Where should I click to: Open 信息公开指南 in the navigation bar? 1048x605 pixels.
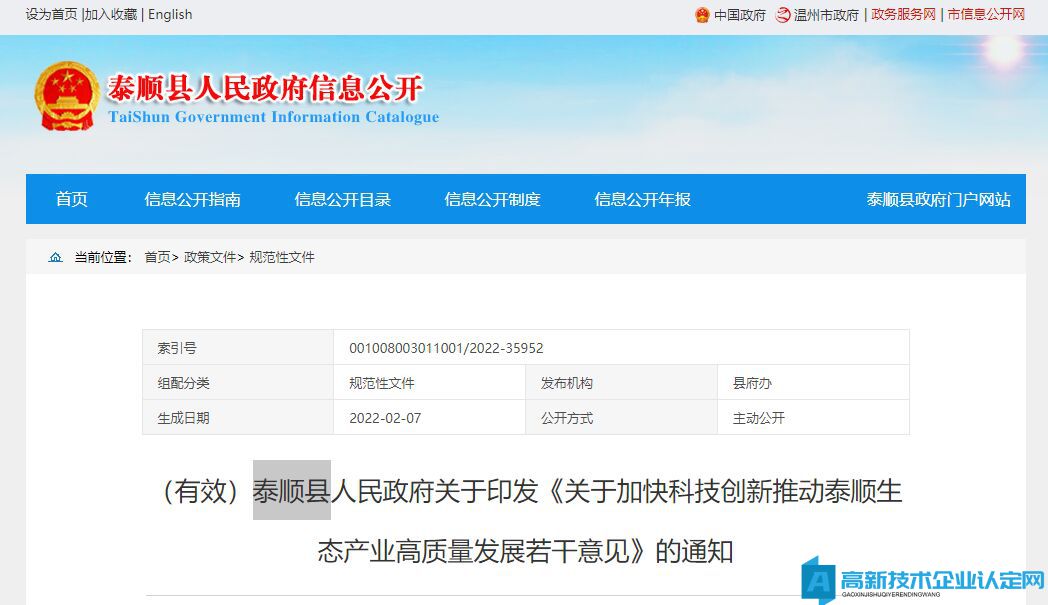(x=192, y=199)
